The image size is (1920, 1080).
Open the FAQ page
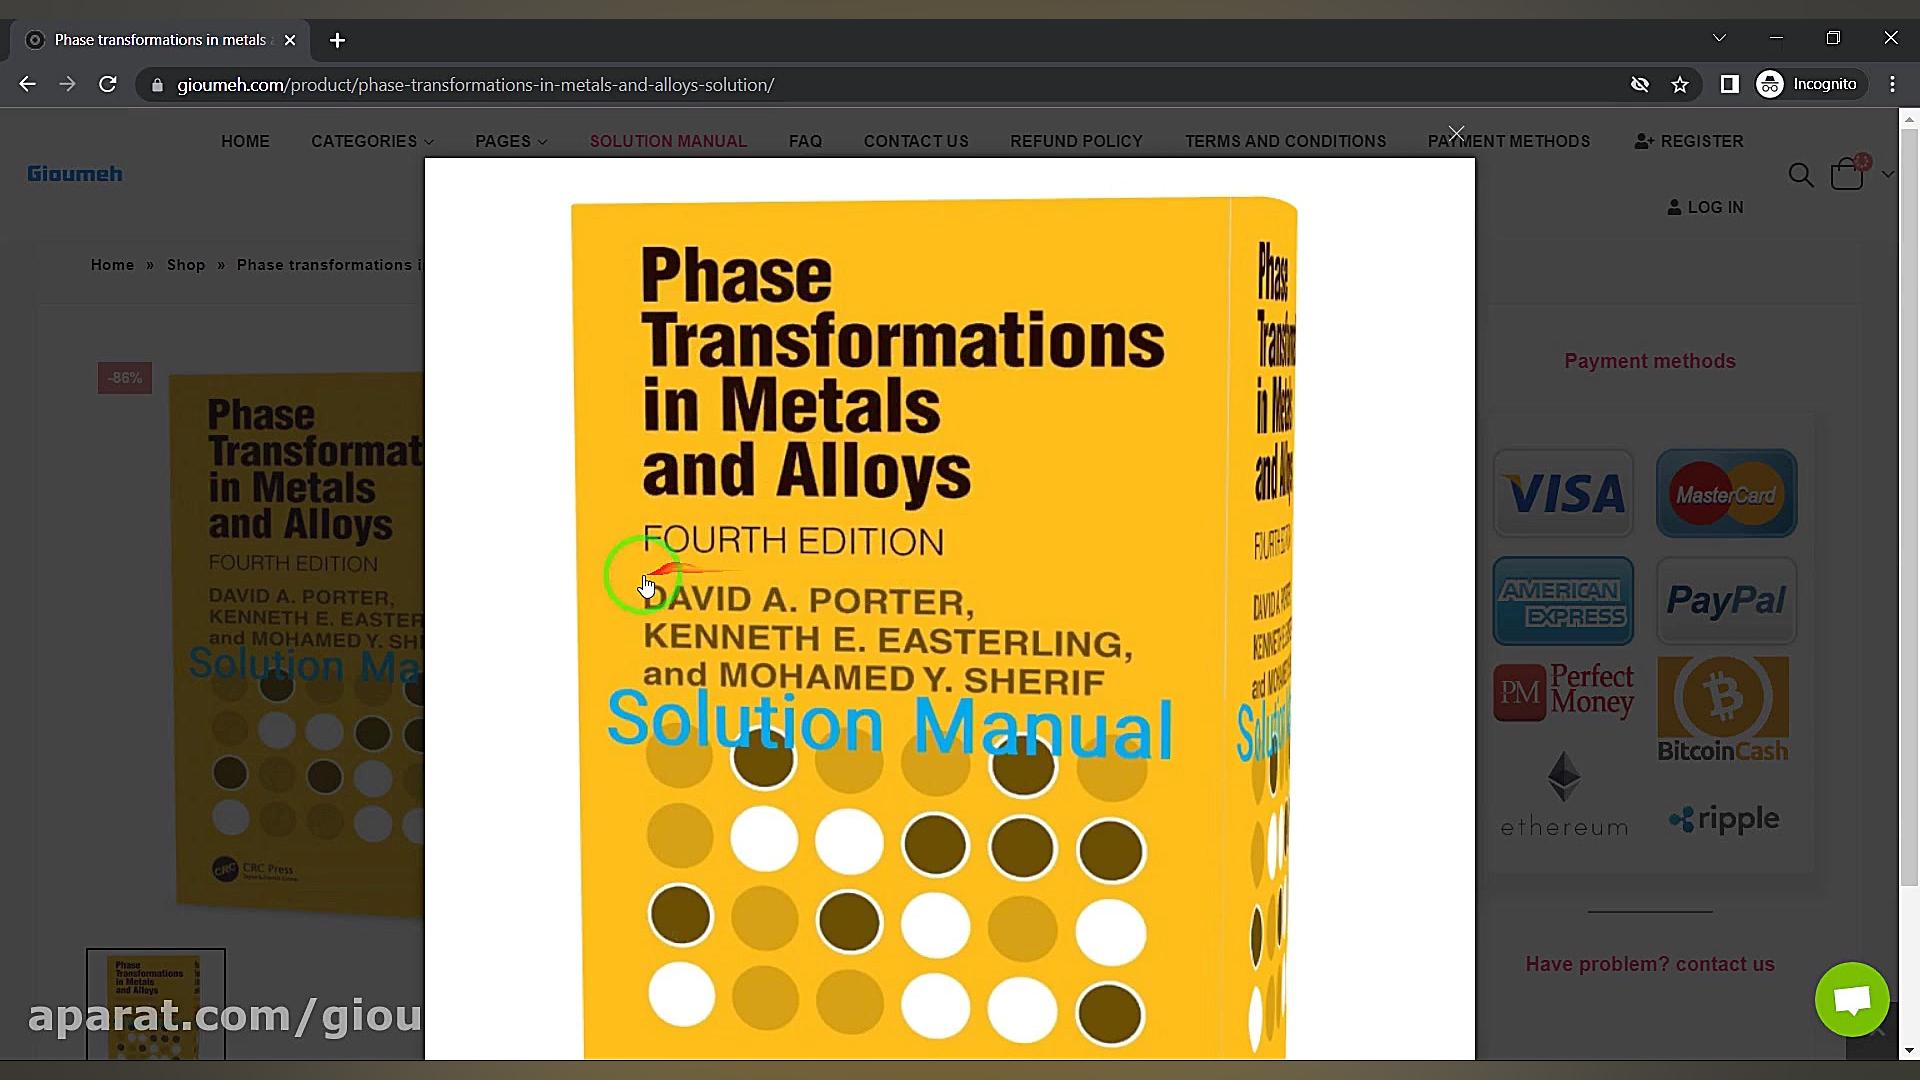click(x=805, y=141)
